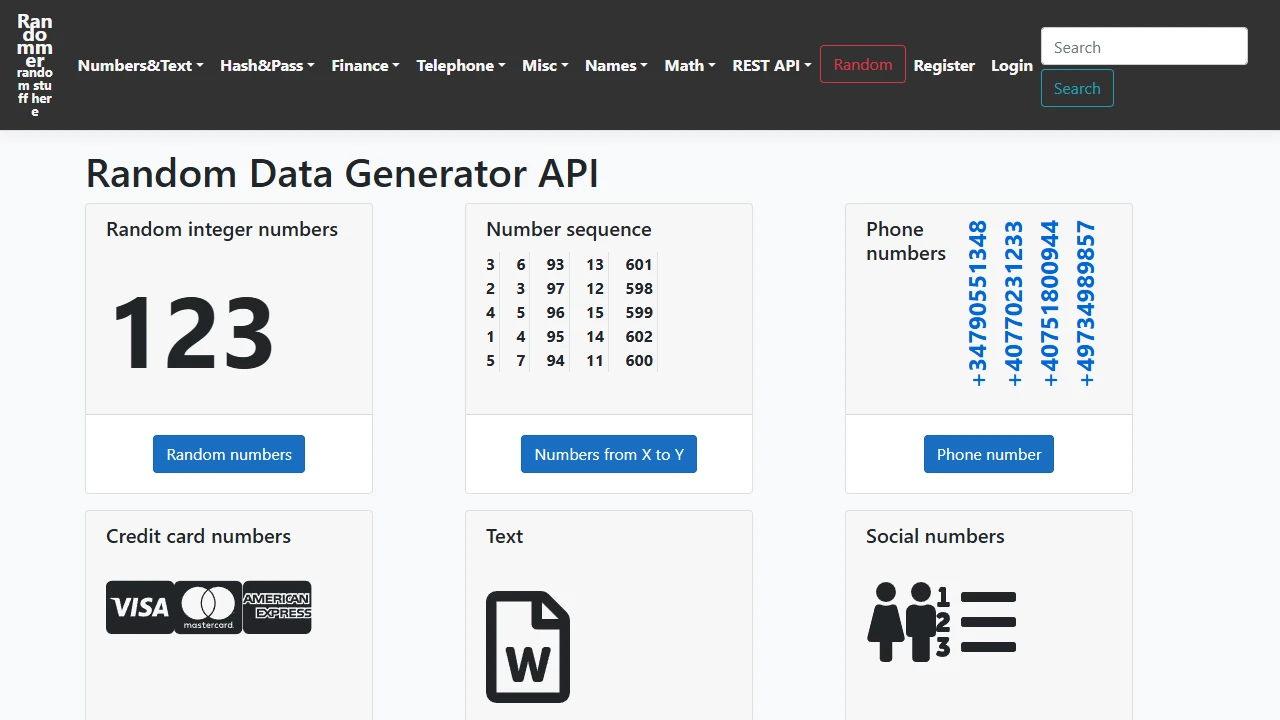The height and width of the screenshot is (720, 1280).
Task: Click the American Express icon
Action: (x=276, y=607)
